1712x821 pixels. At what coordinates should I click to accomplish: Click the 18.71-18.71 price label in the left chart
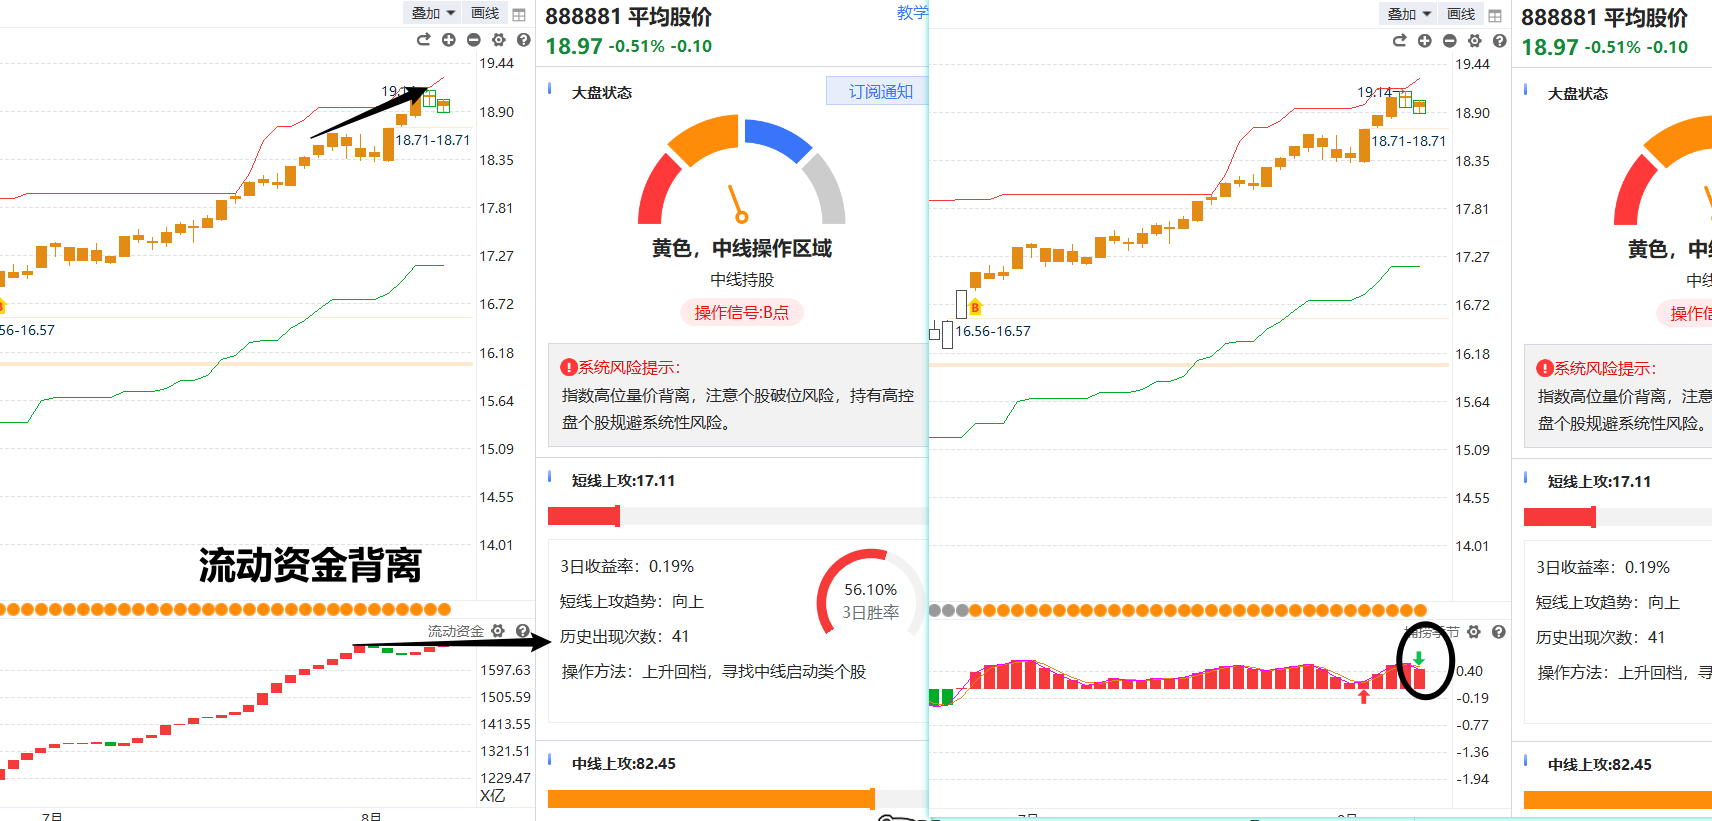coord(432,140)
